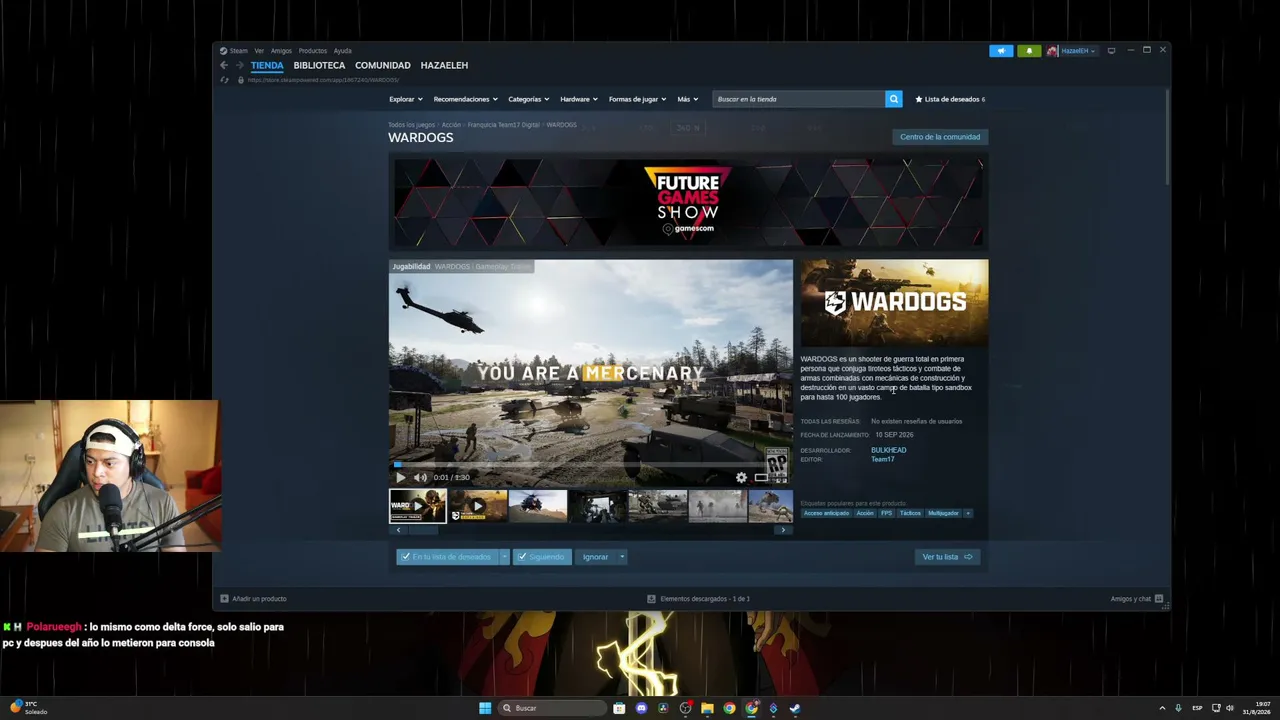Screen dimensions: 1280x720
Task: Uncheck 'En tu lista de deseados' wishlist toggle
Action: 446,557
